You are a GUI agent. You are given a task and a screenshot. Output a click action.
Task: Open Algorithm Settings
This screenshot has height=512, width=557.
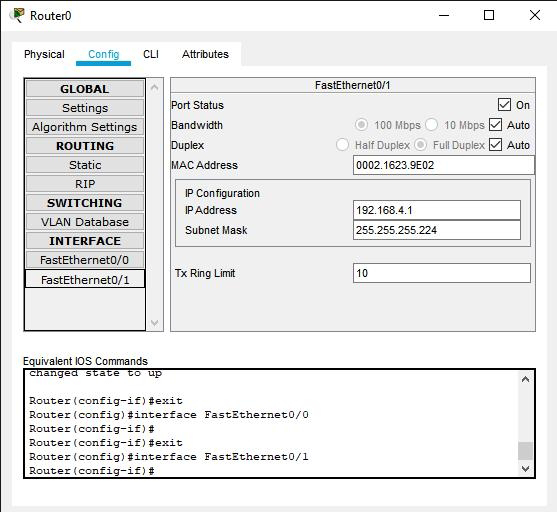85,127
